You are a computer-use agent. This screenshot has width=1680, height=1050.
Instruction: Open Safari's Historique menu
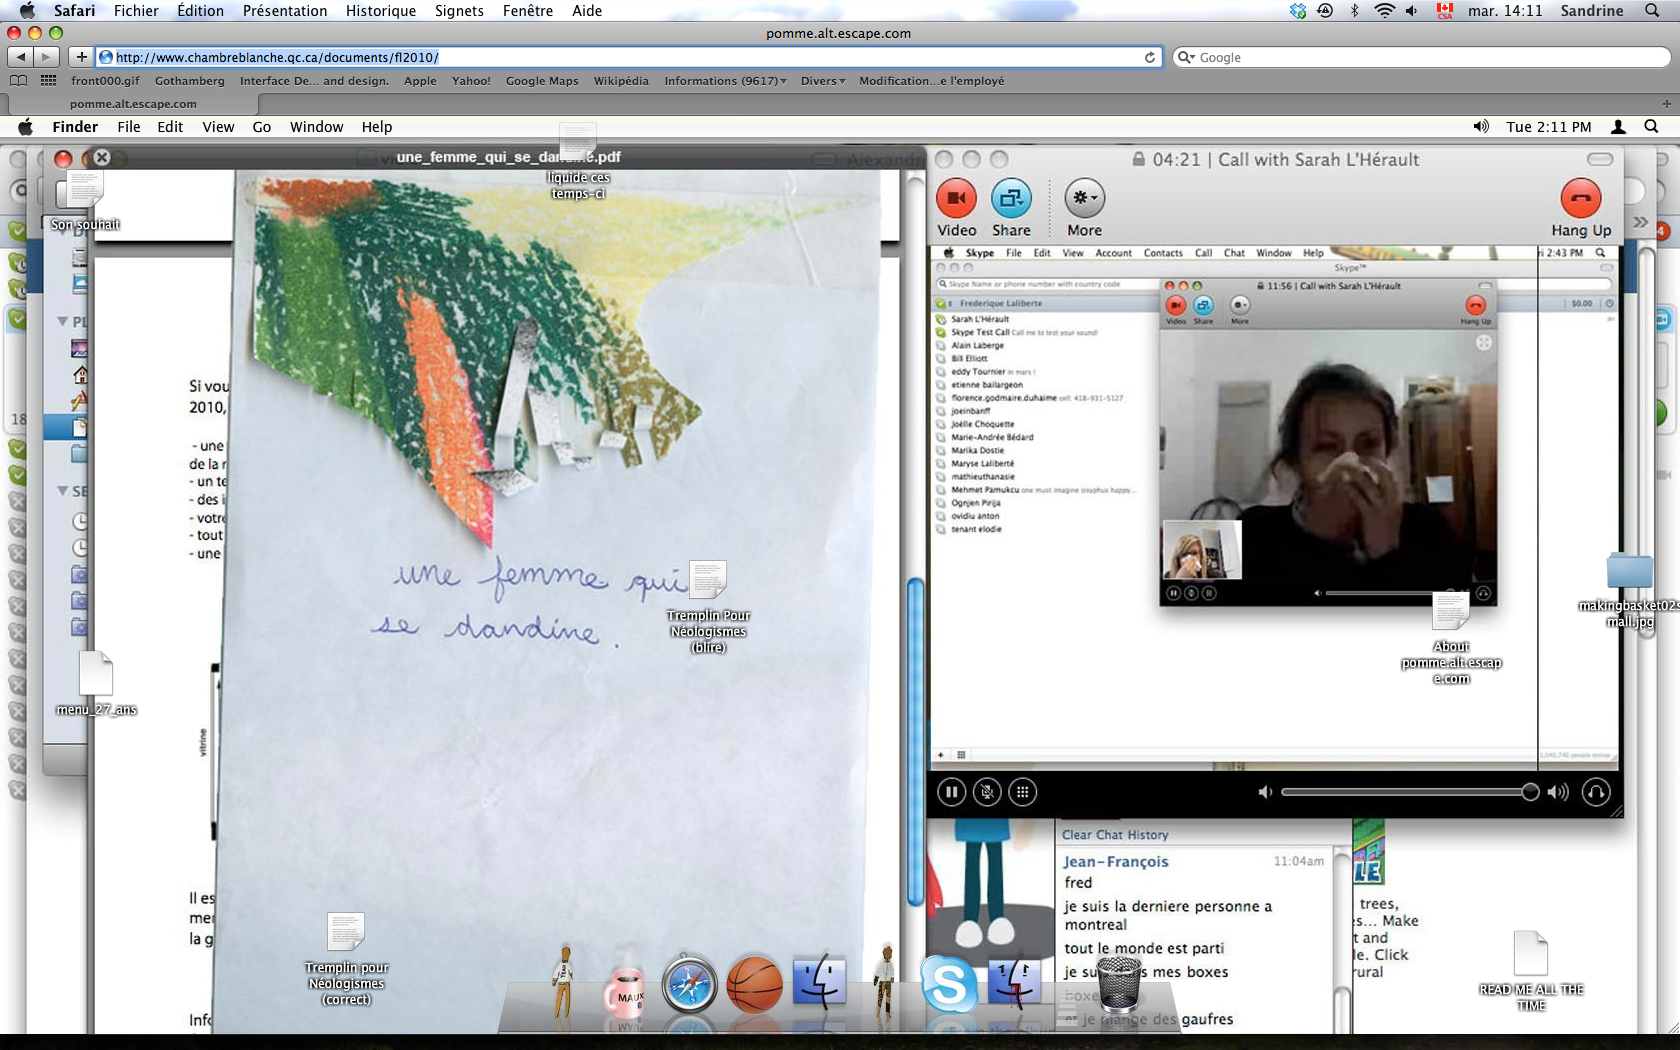click(x=380, y=11)
